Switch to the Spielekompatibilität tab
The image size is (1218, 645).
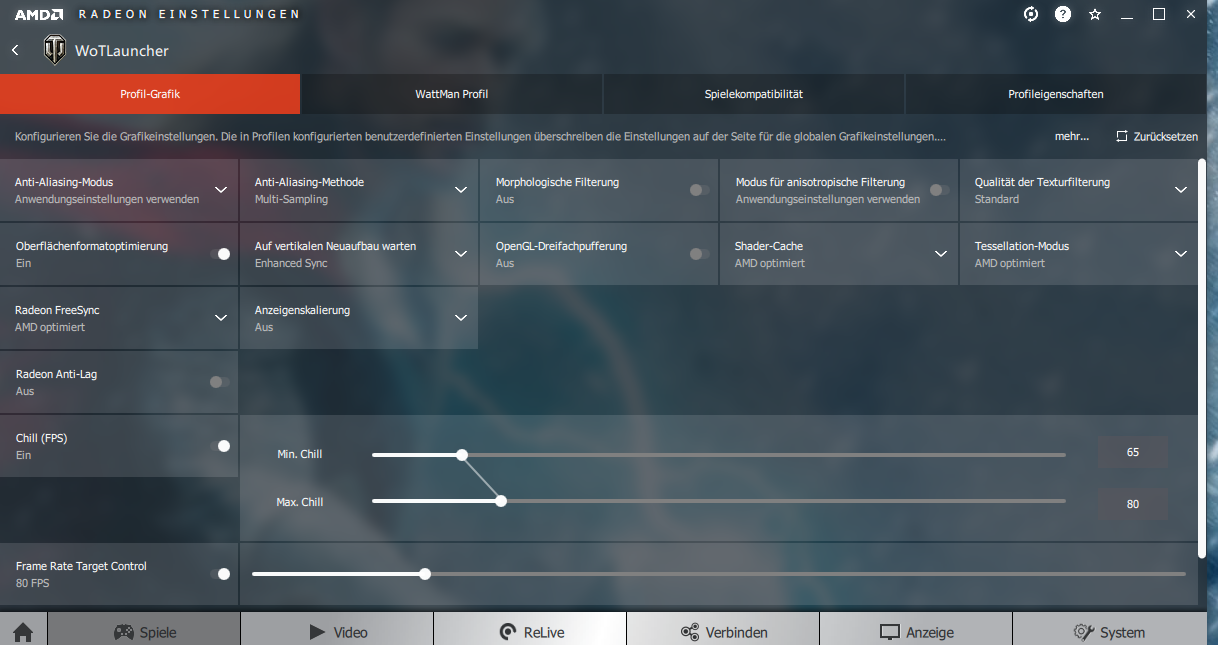click(754, 94)
